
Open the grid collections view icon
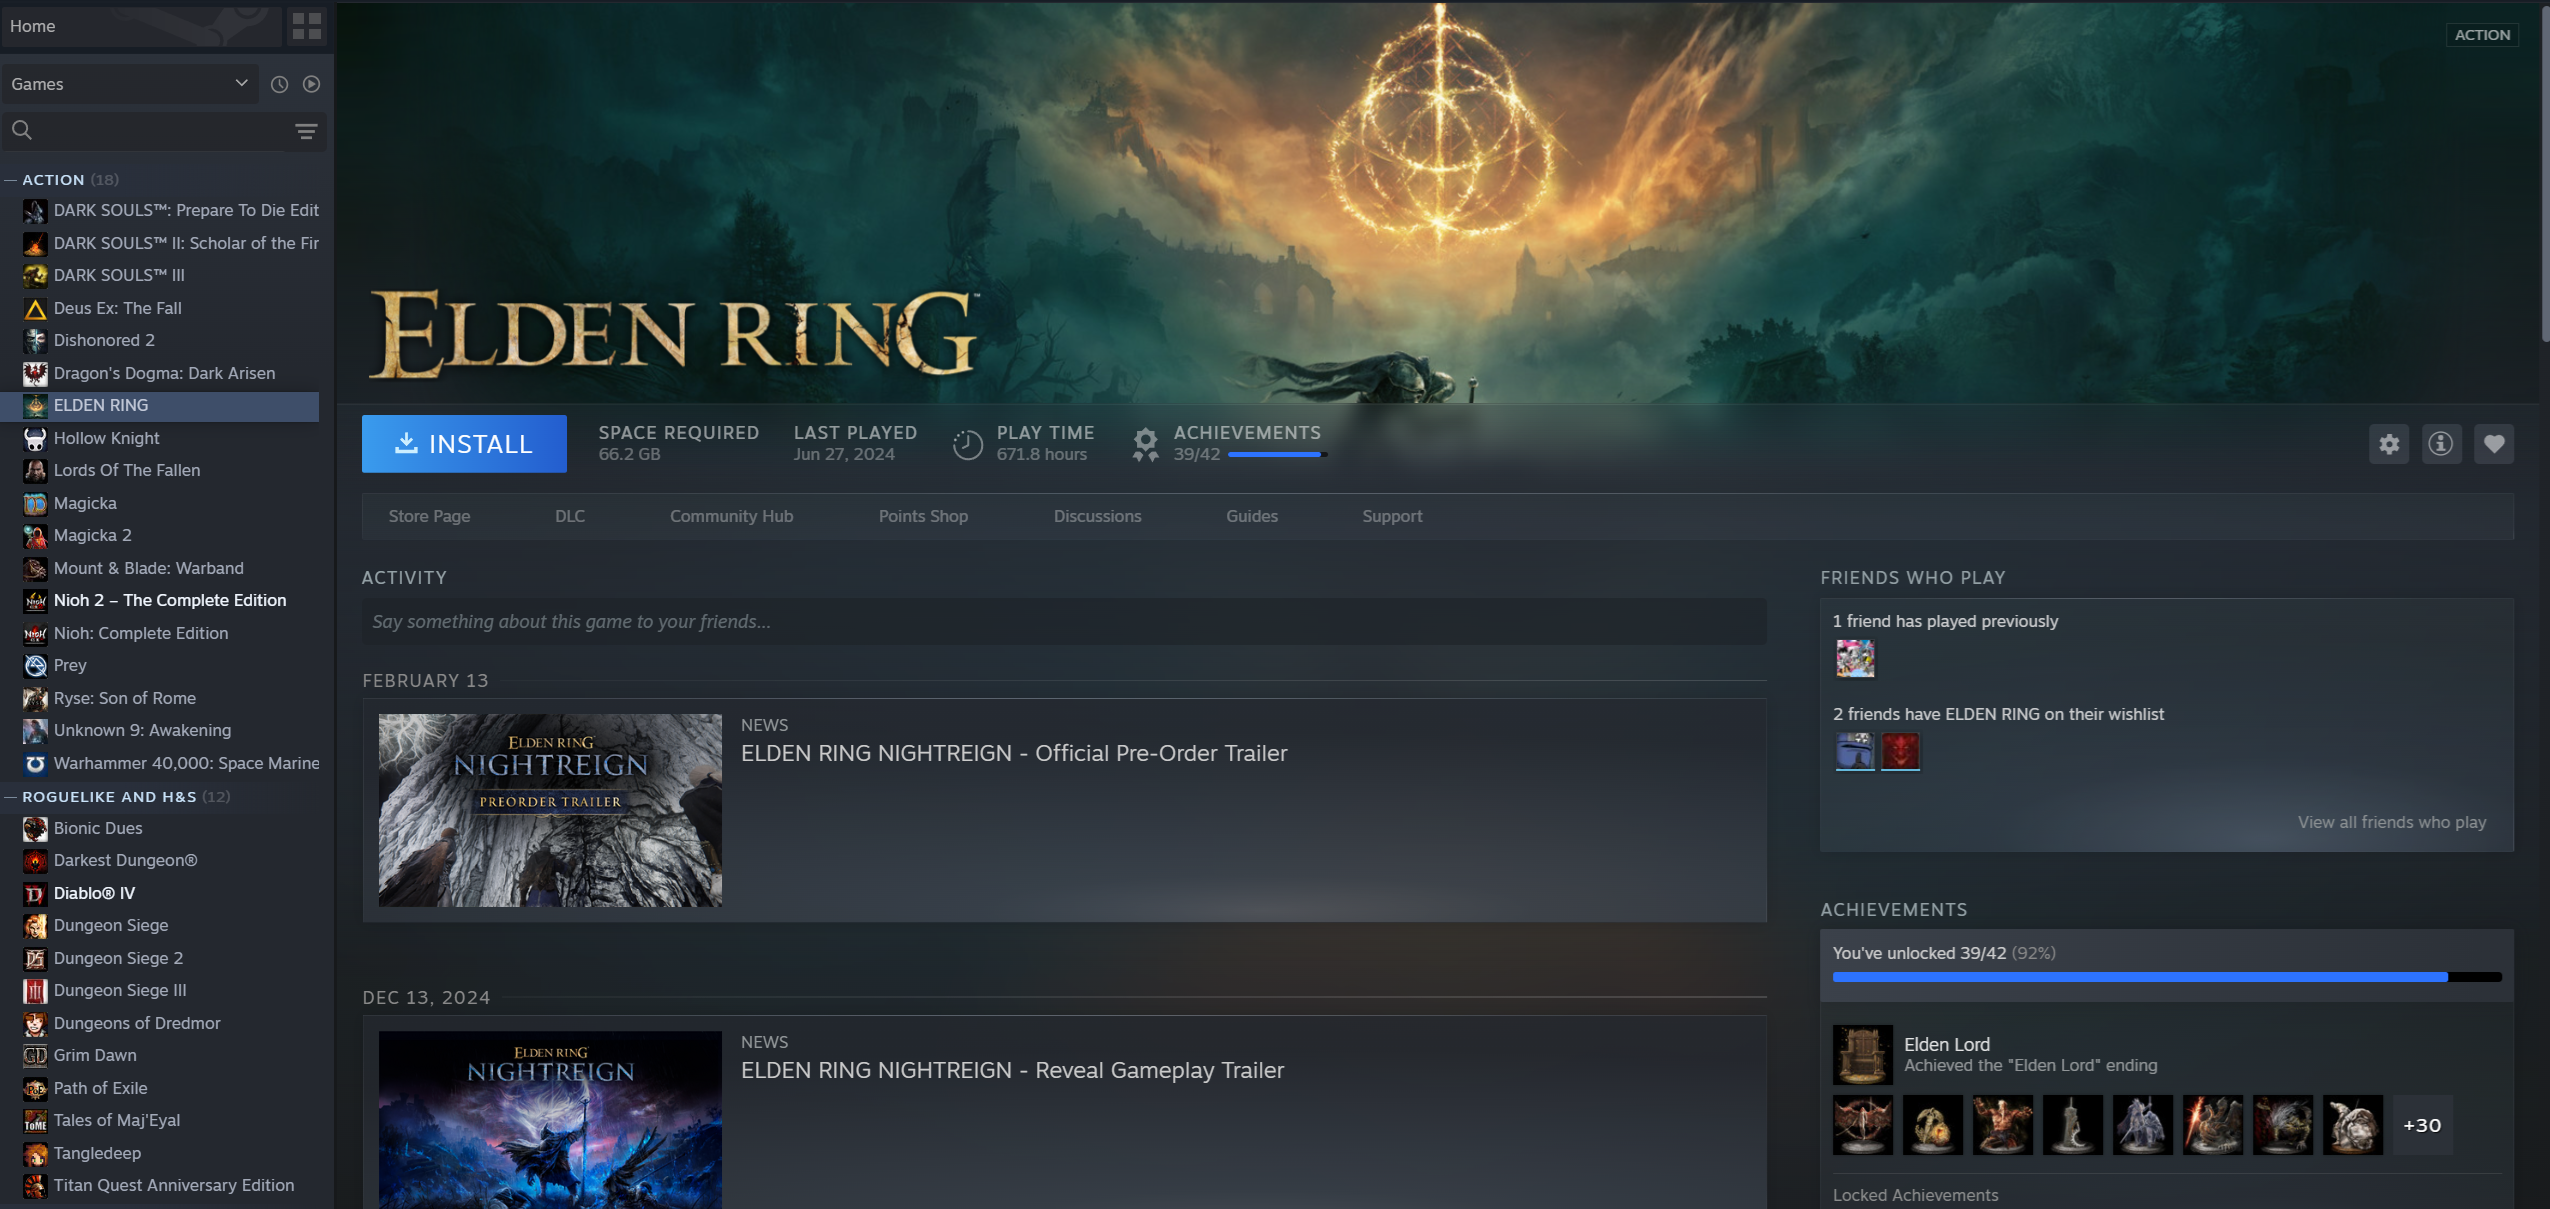click(307, 26)
